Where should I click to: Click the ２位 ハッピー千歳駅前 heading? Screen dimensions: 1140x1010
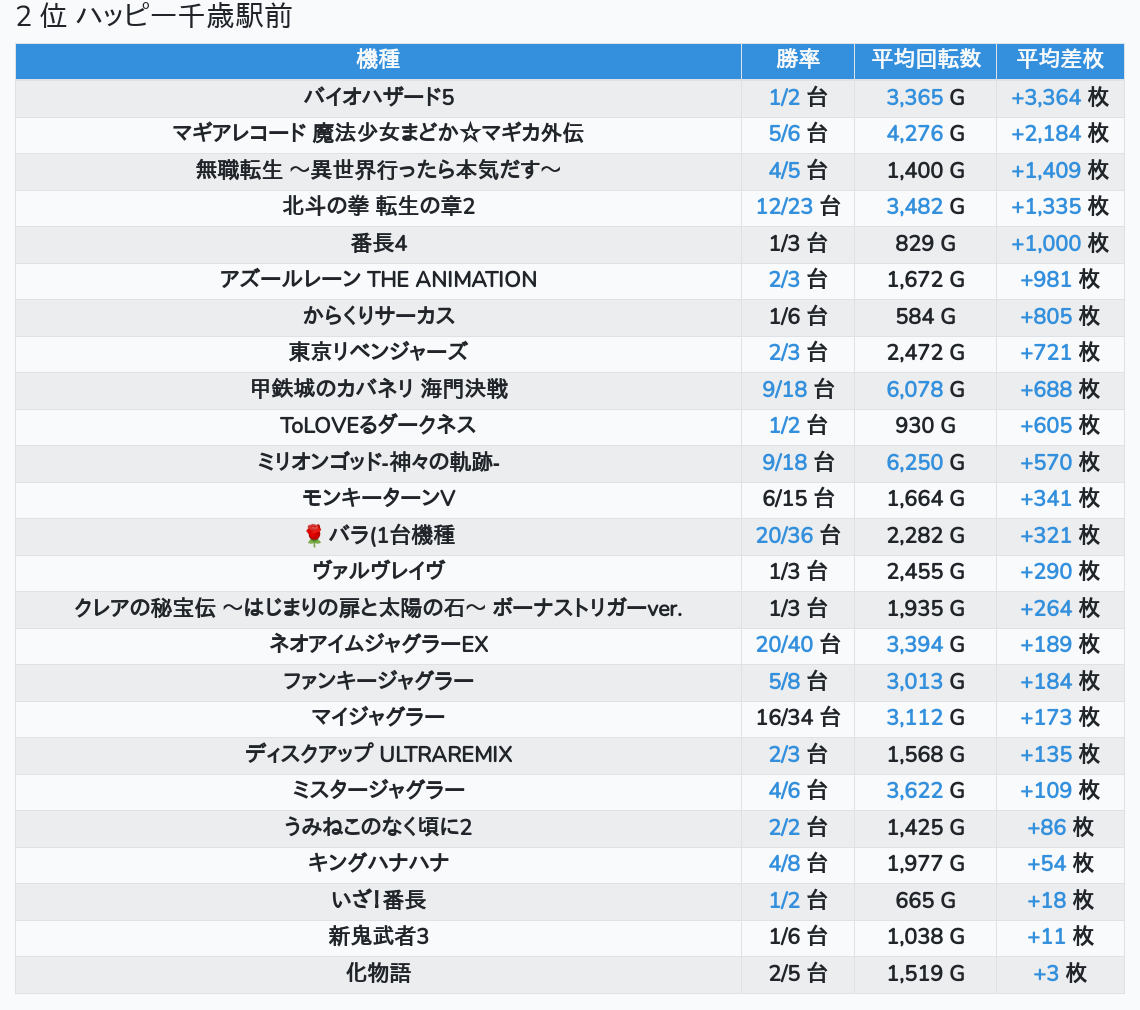coord(154,18)
